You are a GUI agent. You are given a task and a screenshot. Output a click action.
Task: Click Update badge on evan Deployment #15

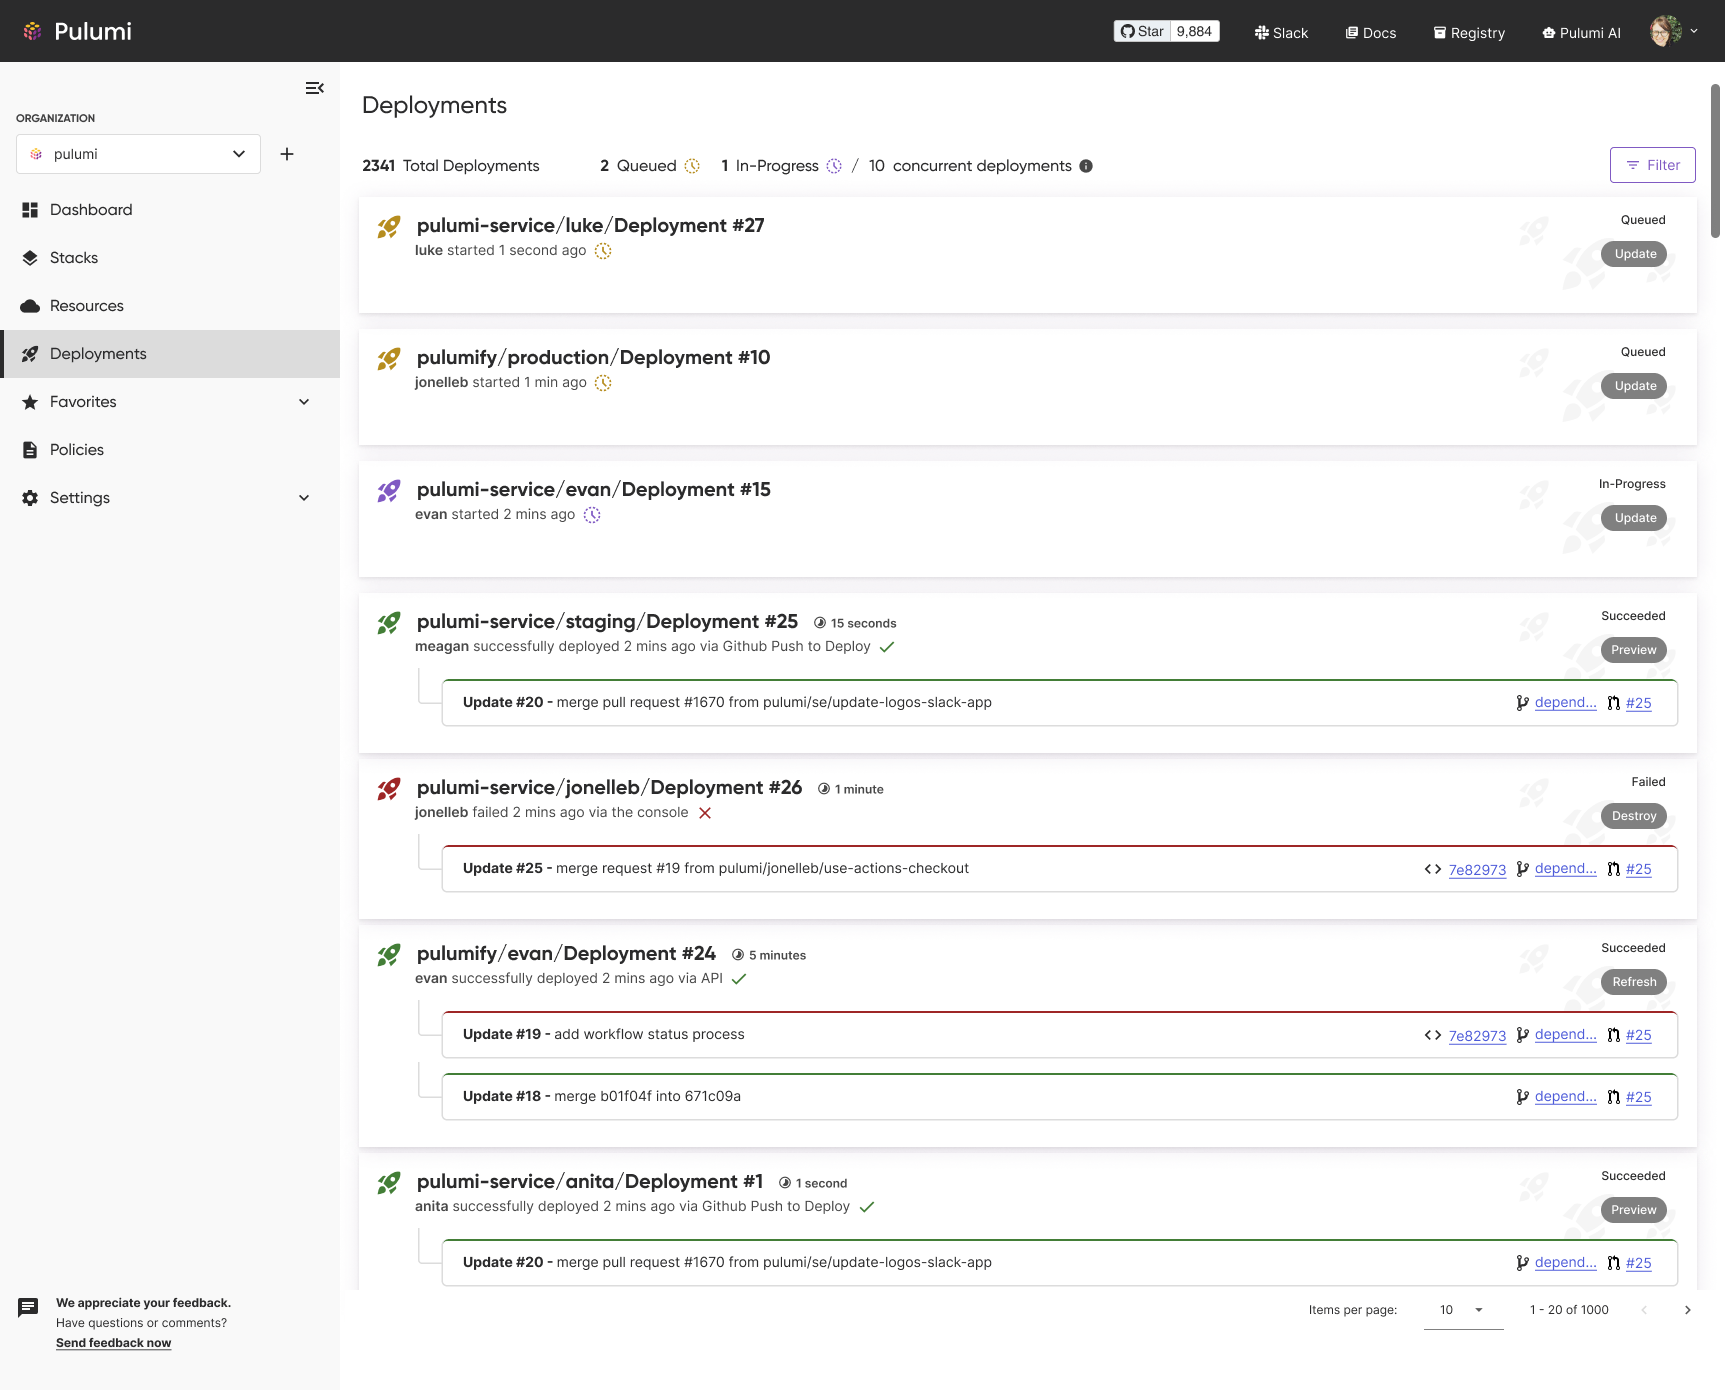tap(1634, 518)
